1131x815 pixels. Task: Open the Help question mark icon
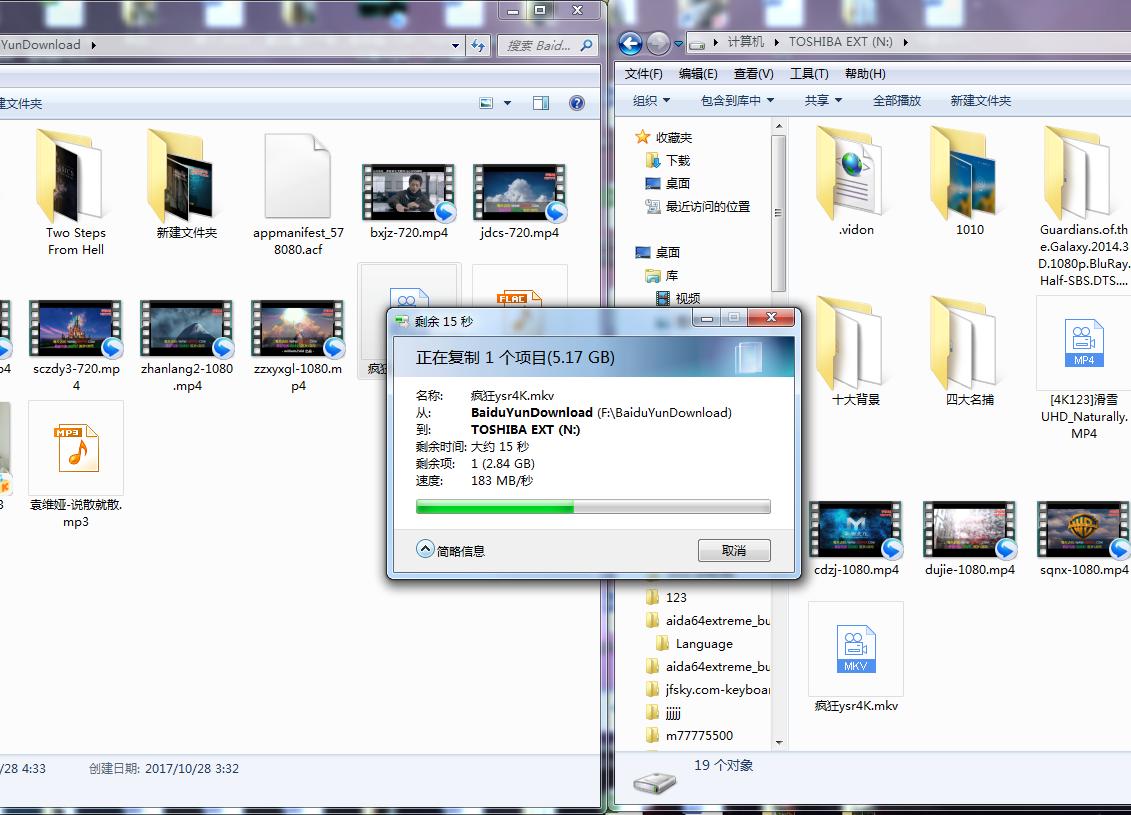pos(577,103)
